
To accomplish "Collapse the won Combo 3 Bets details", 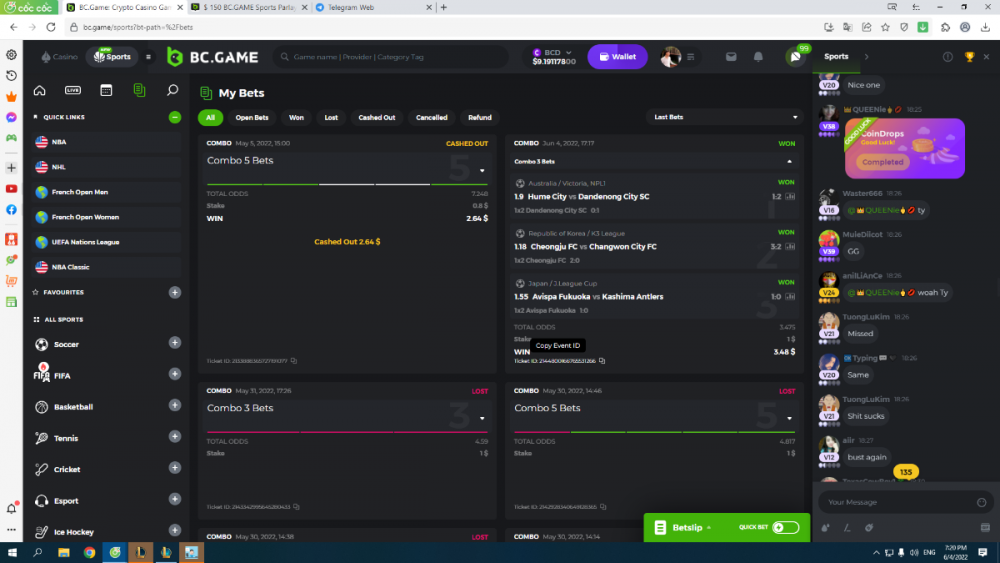I will click(x=788, y=160).
